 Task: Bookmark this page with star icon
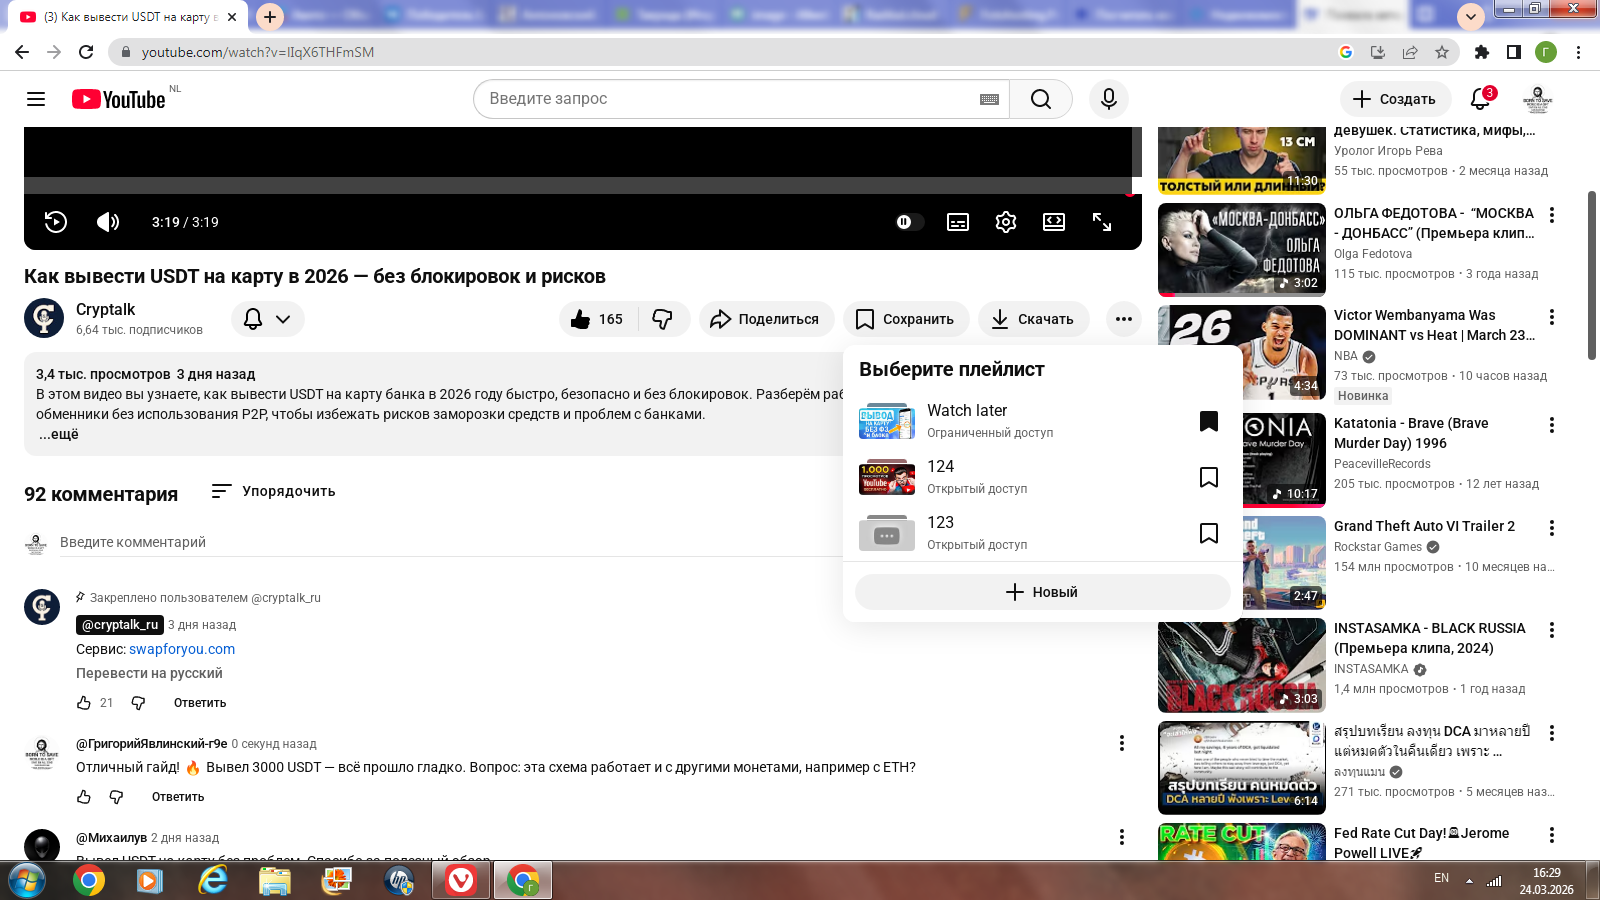[x=1441, y=52]
